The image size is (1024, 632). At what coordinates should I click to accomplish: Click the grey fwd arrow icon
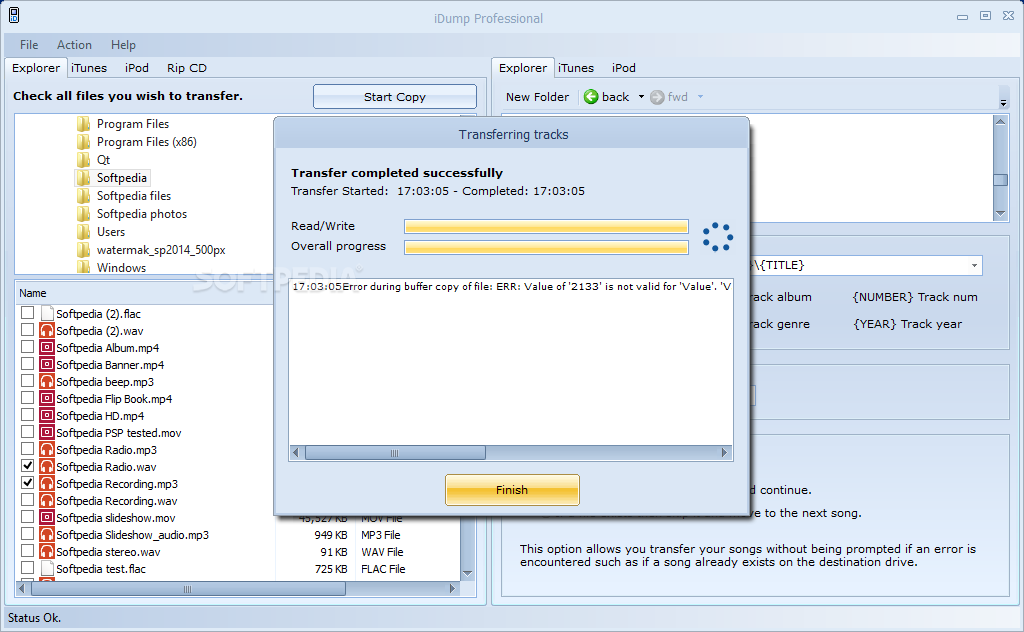point(657,97)
